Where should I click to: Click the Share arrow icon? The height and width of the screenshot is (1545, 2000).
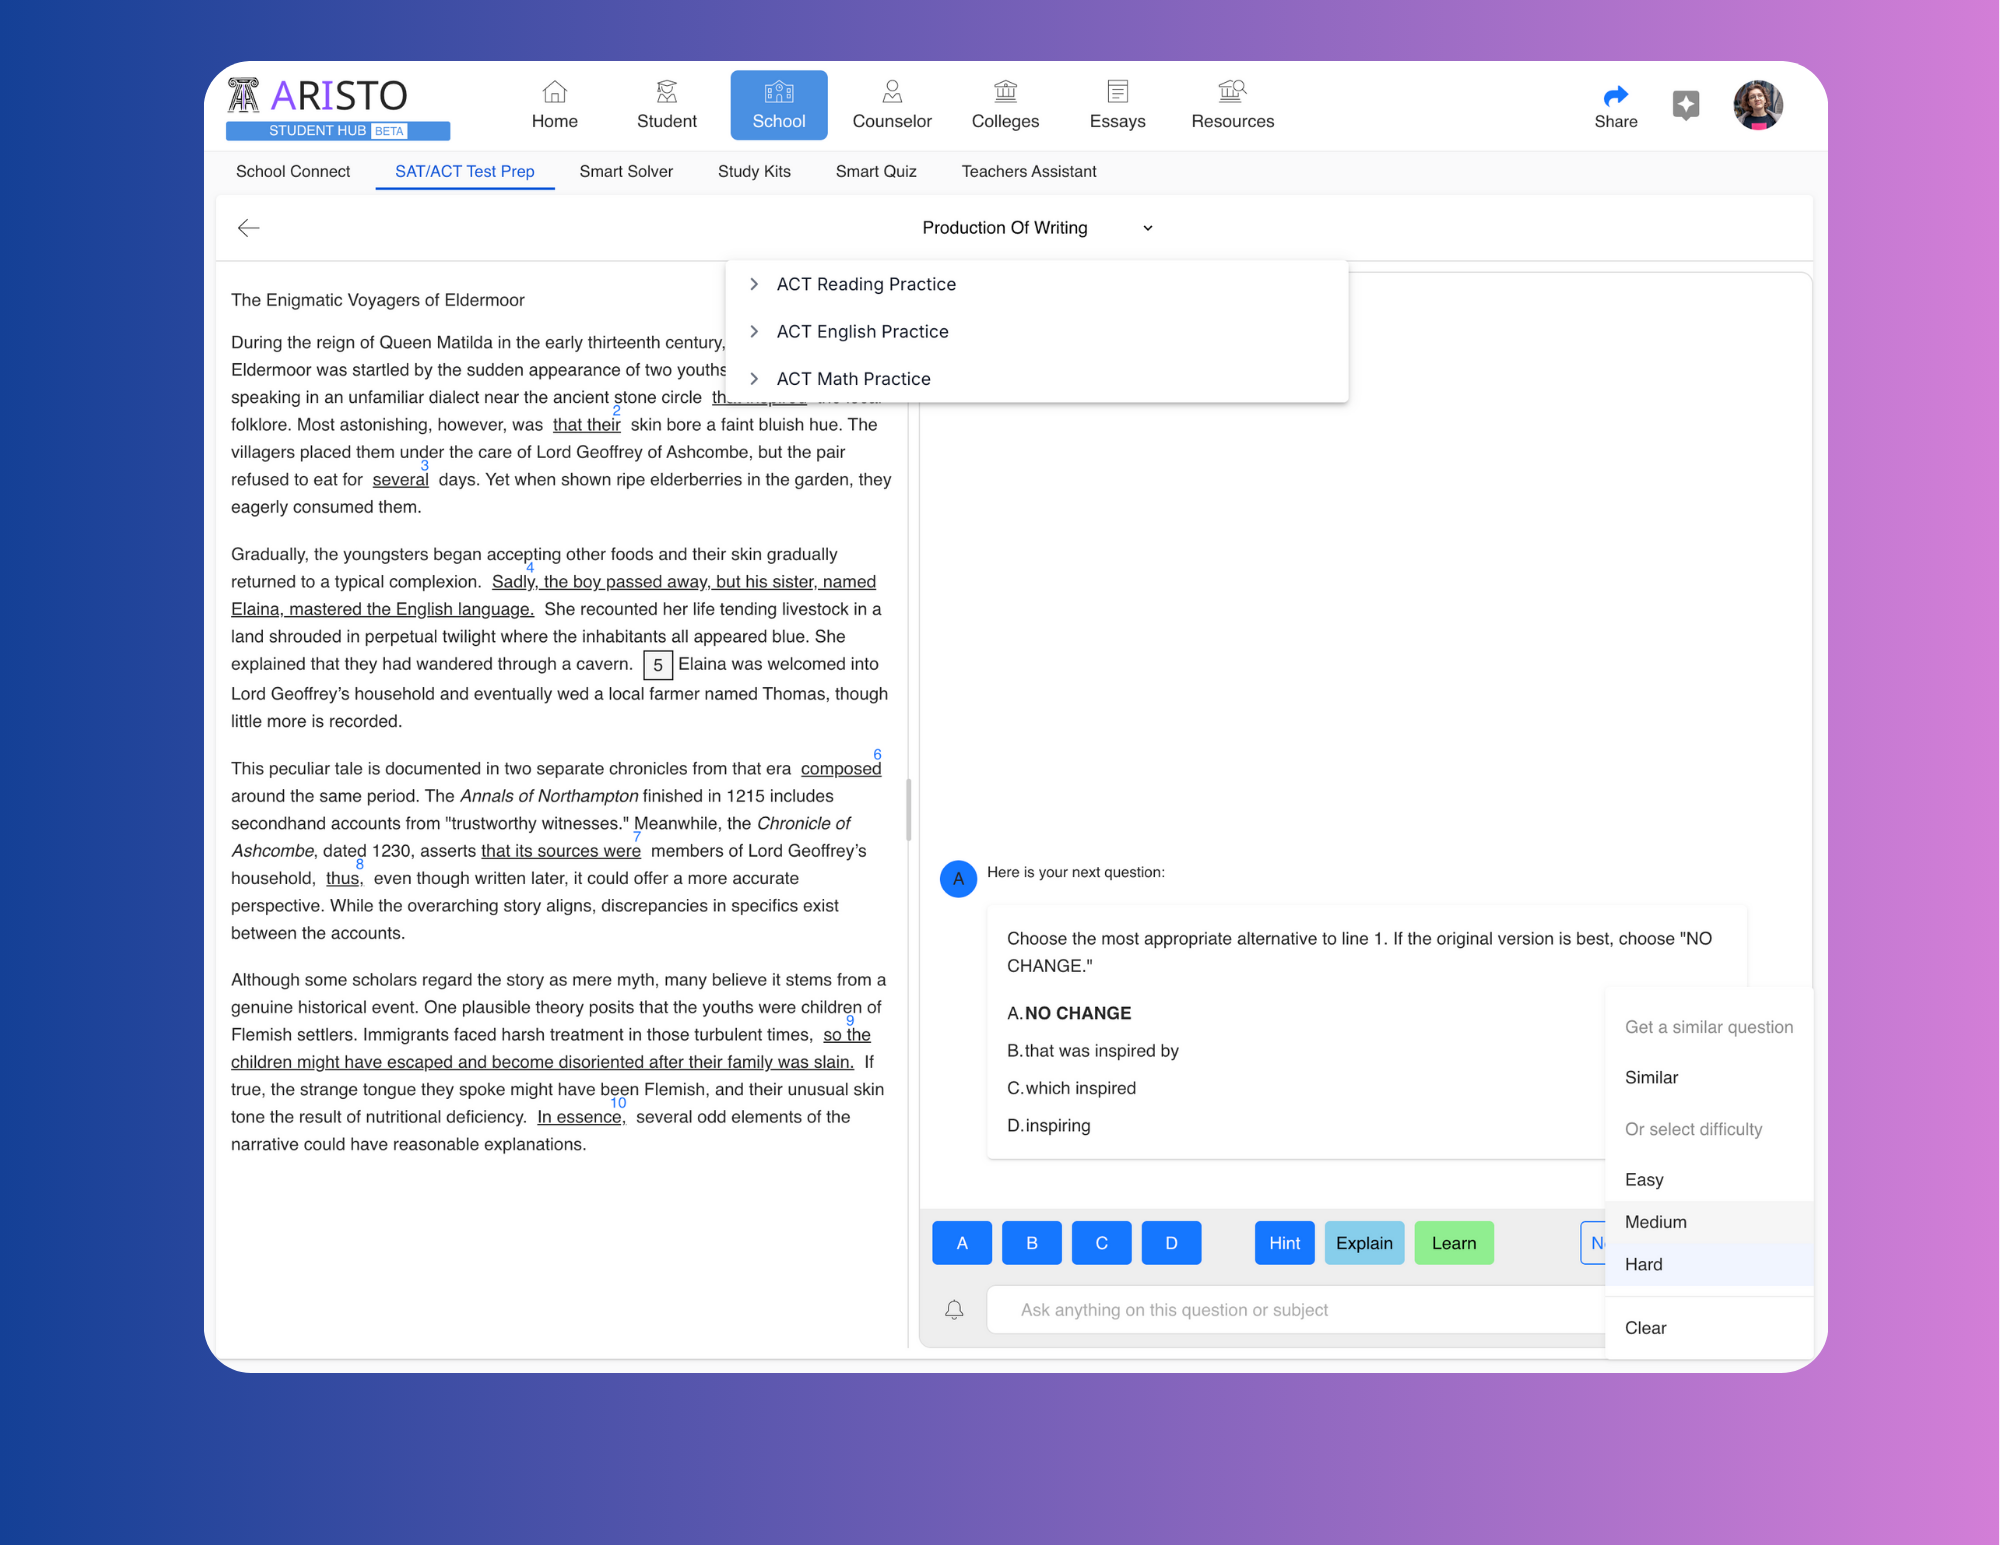[1615, 96]
